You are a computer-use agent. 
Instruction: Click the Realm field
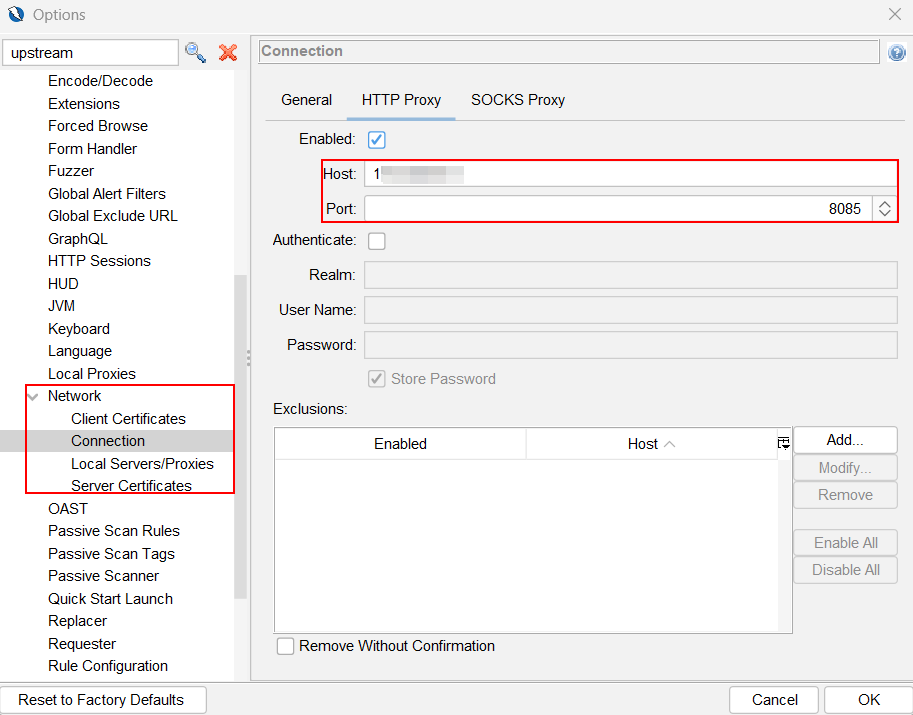631,275
